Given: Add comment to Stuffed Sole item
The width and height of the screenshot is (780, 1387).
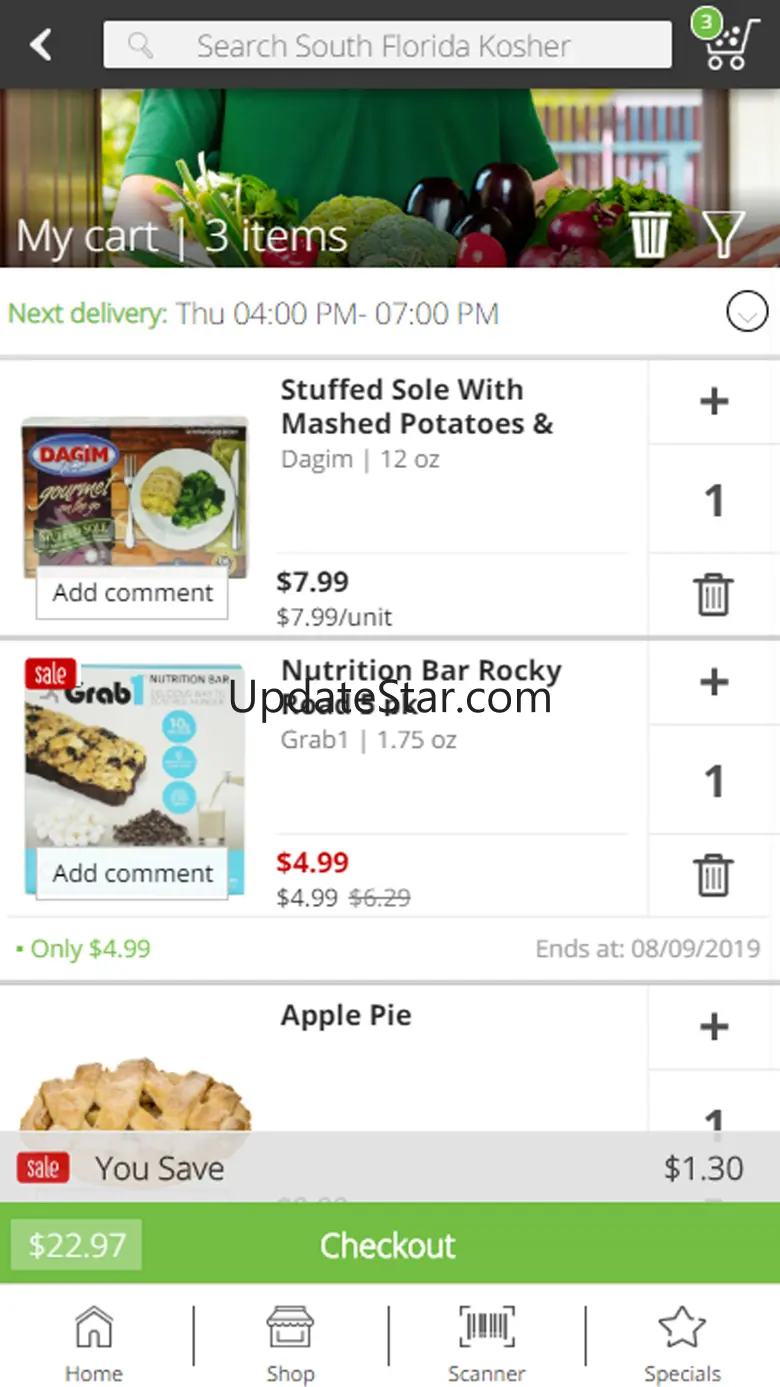Looking at the screenshot, I should point(133,593).
